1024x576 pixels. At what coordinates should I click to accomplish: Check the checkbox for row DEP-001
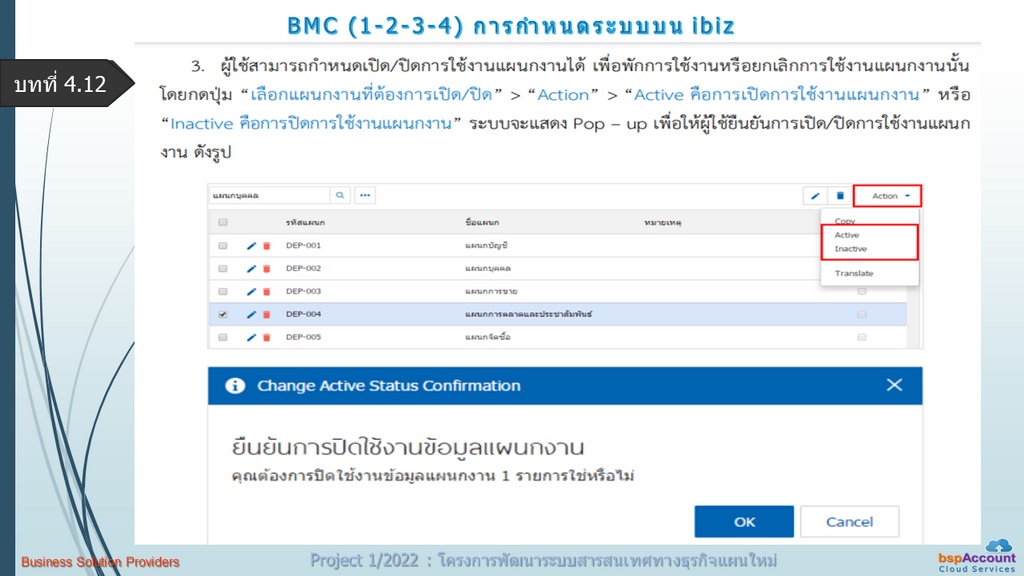coord(223,246)
